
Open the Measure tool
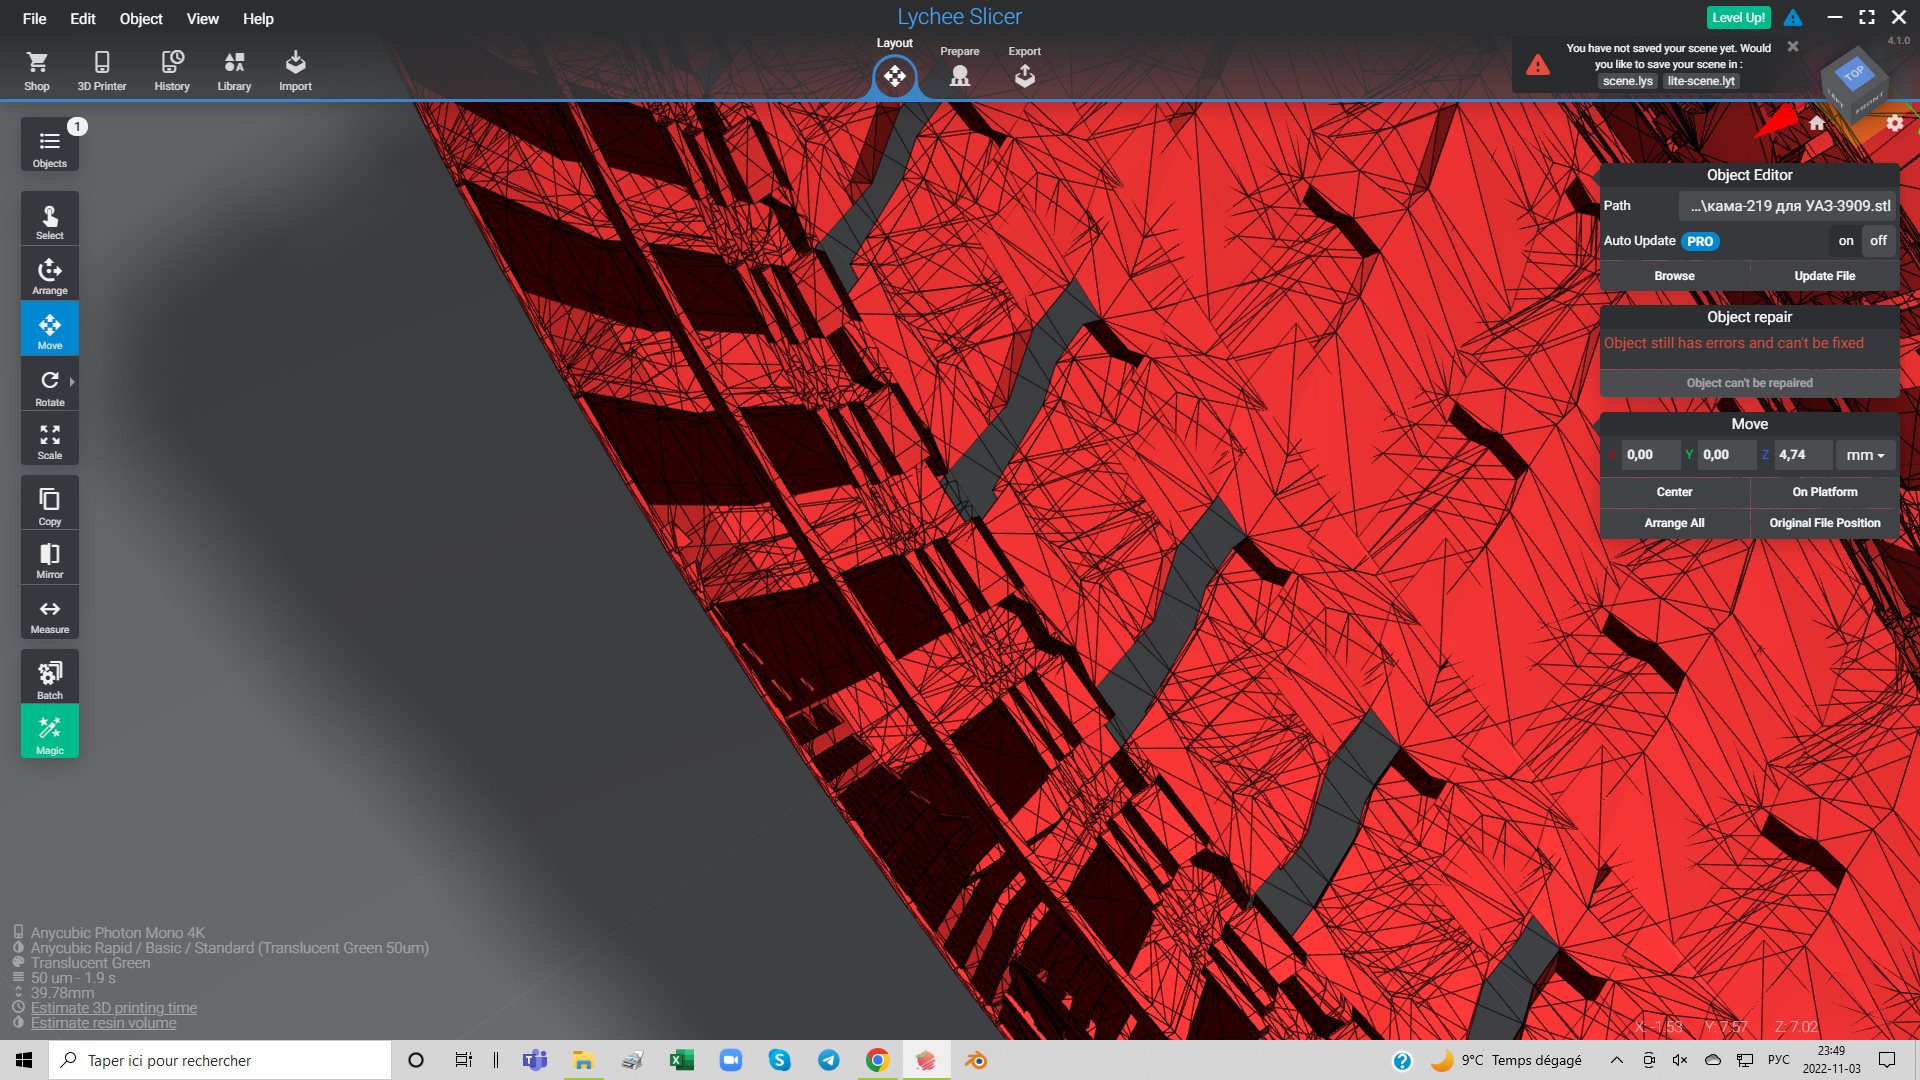point(49,614)
